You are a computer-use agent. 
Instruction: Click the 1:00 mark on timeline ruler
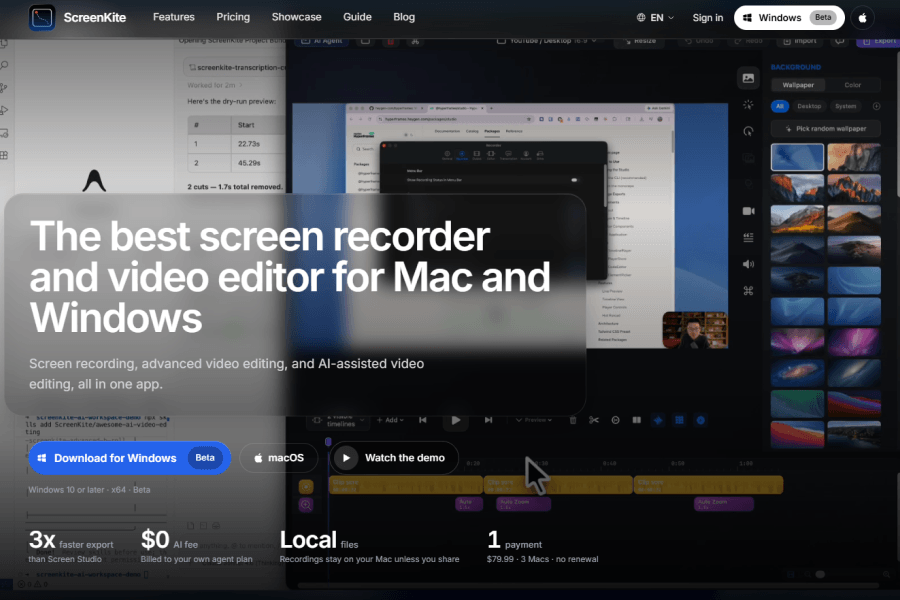(x=746, y=463)
